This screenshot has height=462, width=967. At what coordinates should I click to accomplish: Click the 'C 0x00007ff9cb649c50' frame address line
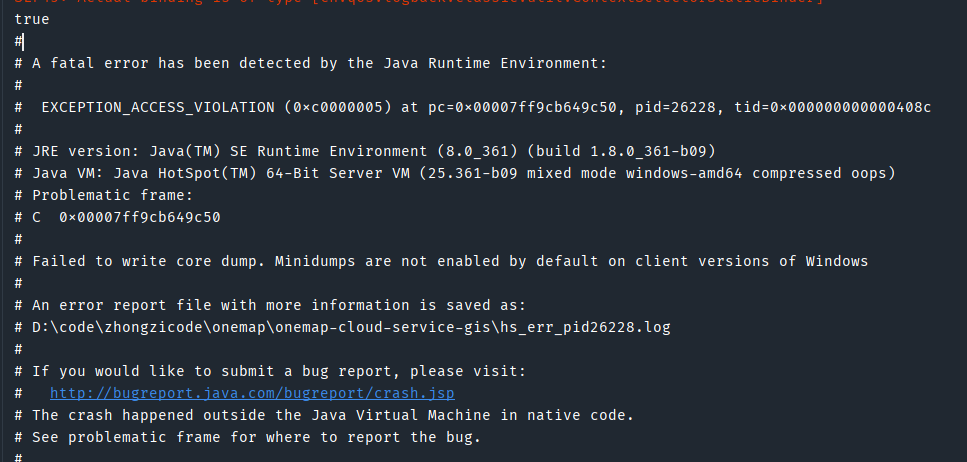[130, 217]
